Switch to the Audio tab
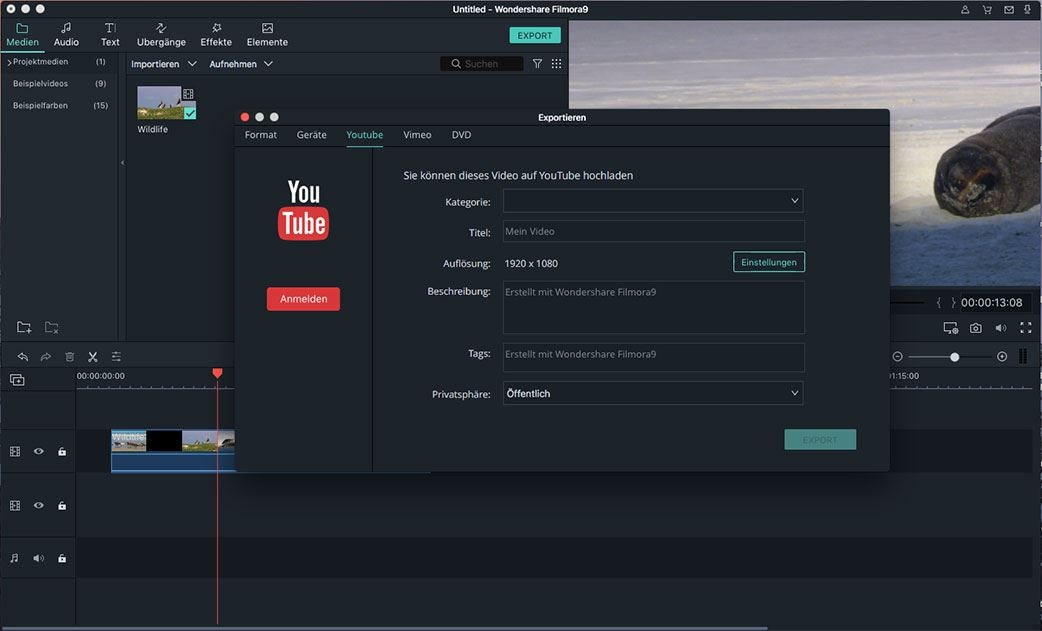1042x631 pixels. 66,35
